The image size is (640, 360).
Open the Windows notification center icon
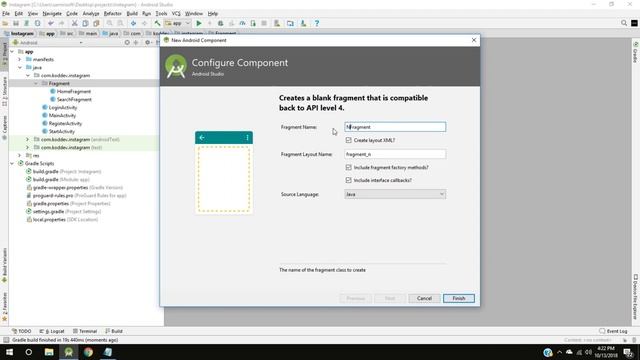tap(629, 352)
